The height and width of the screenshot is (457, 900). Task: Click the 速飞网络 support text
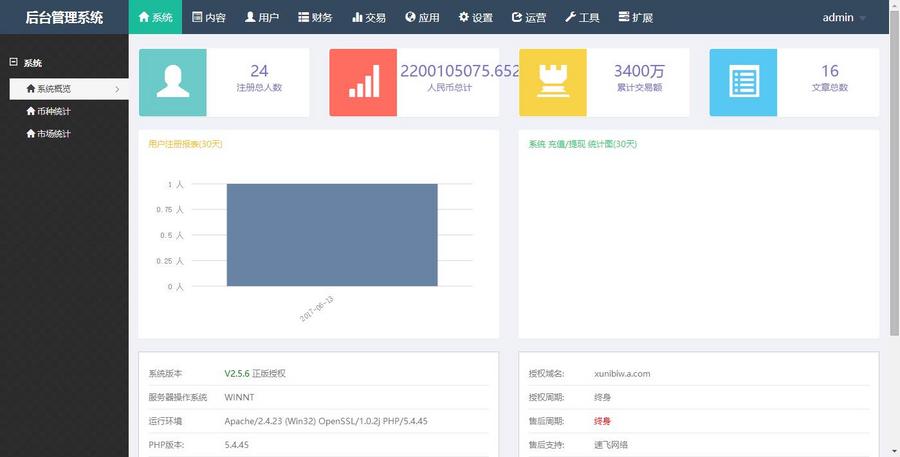[611, 445]
